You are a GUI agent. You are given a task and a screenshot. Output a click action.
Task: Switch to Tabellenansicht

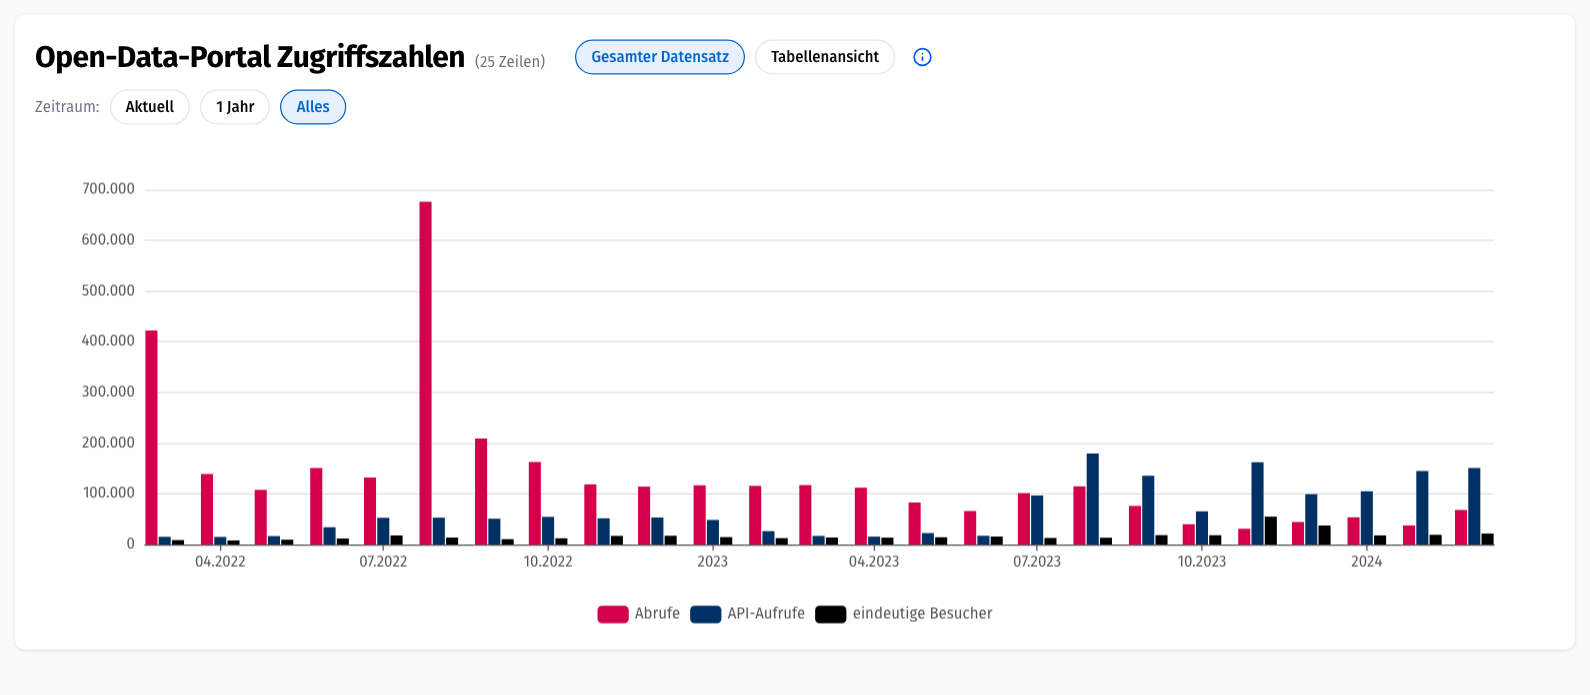(825, 57)
